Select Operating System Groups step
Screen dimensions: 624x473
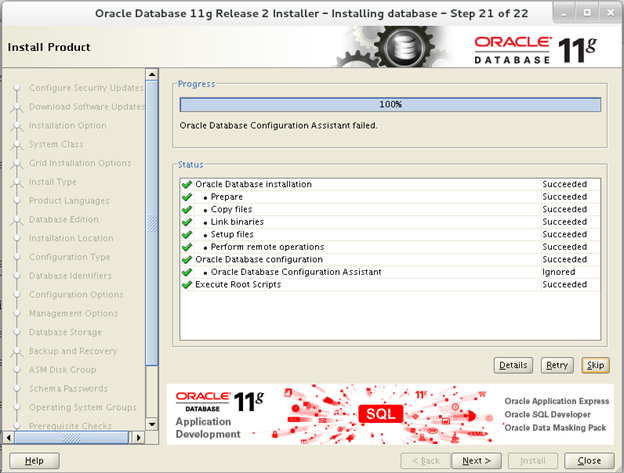(83, 407)
